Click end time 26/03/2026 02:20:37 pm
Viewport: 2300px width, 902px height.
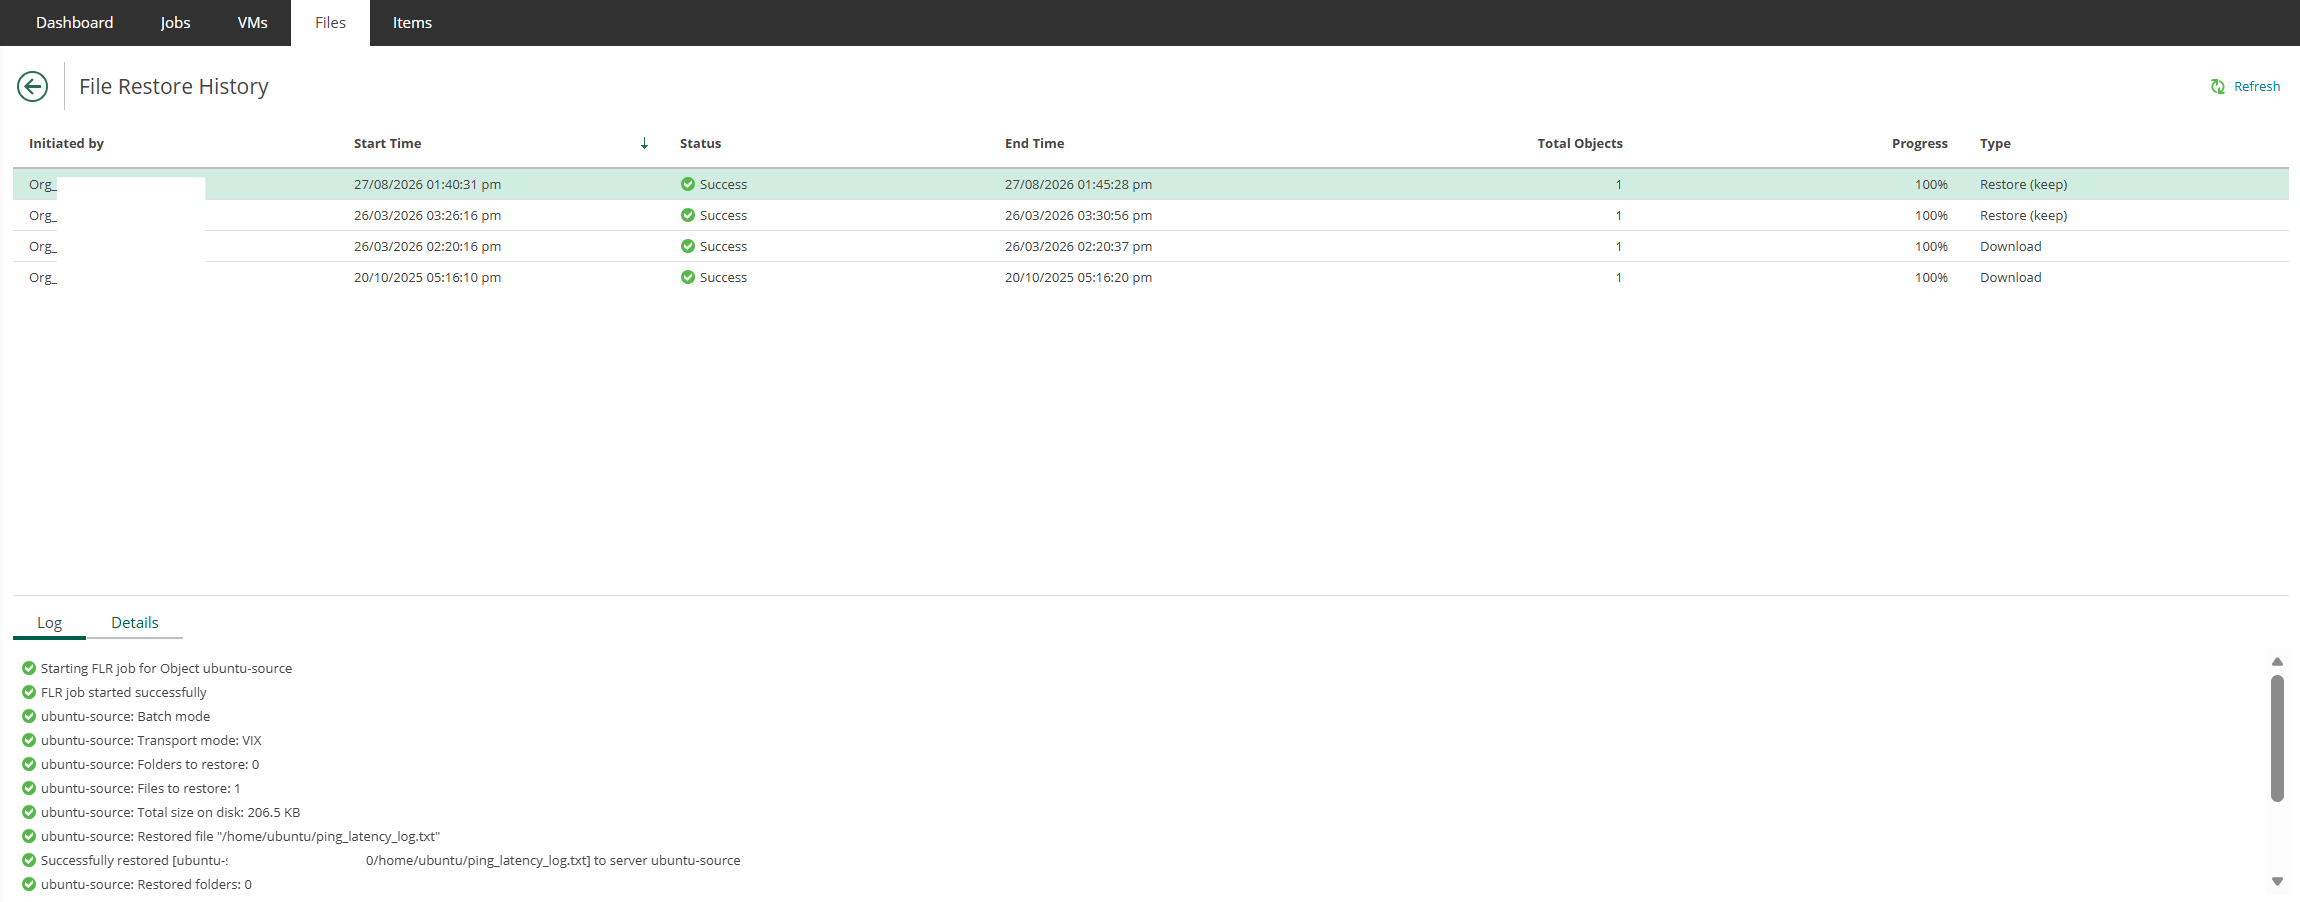(1078, 246)
